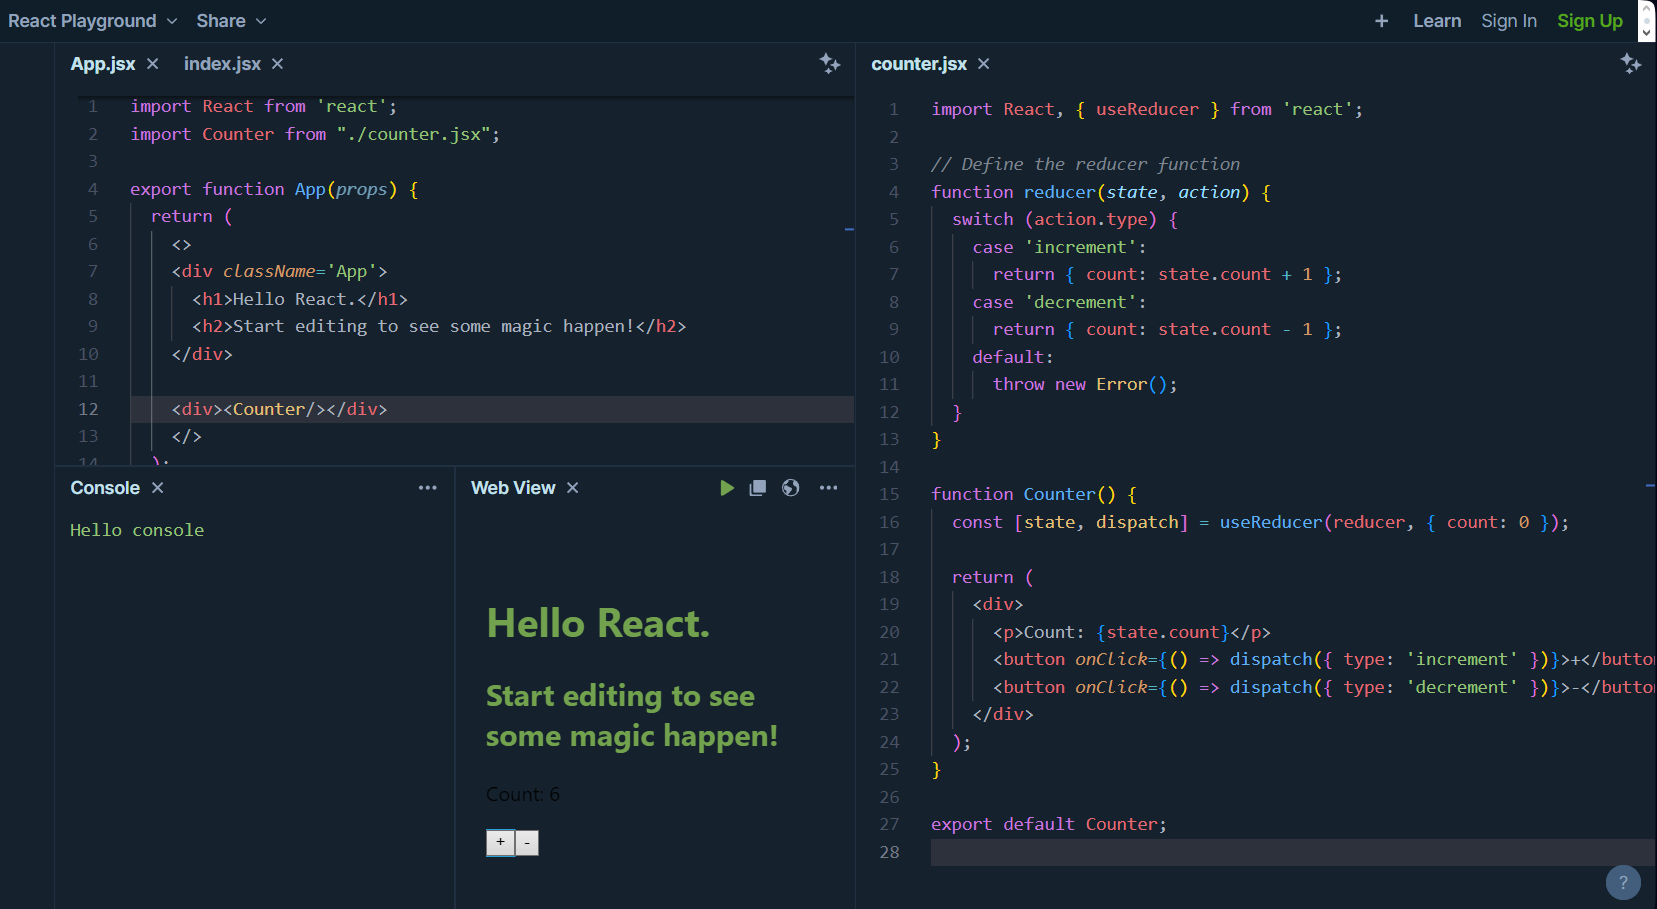Open the Web View more options menu
1657x909 pixels.
(x=828, y=488)
